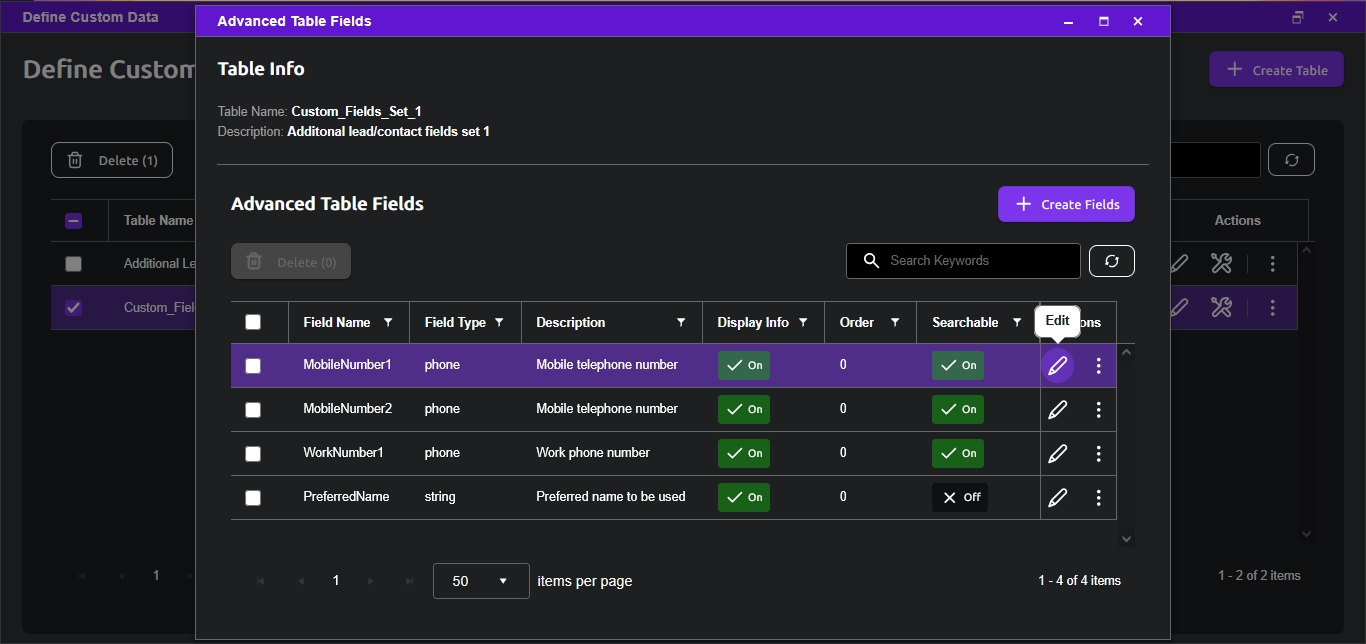Open tools icon for Custom_Fiel... table row

pos(1220,307)
